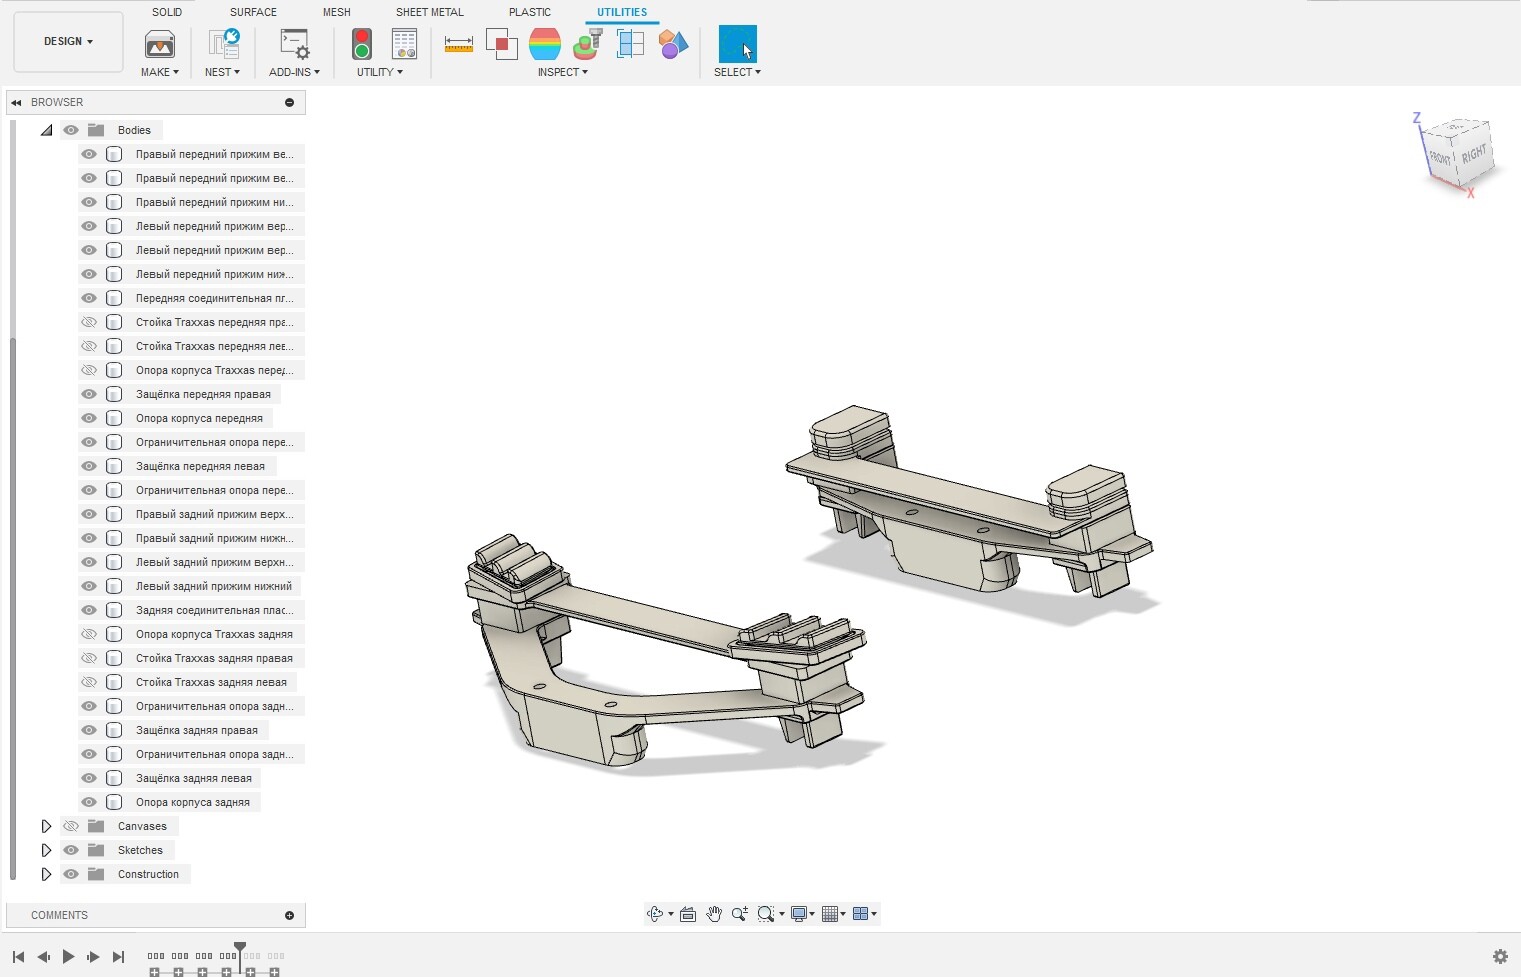Open timeline settings gear icon
Image resolution: width=1521 pixels, height=977 pixels.
point(1500,957)
